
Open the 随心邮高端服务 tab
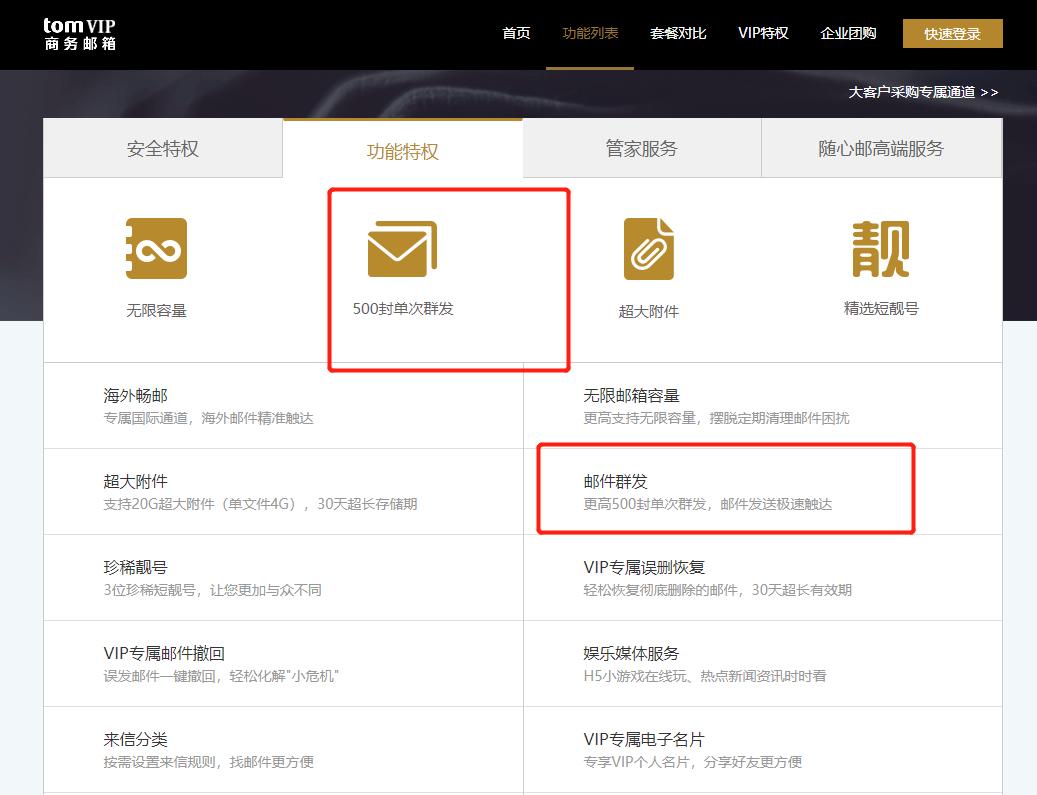[x=881, y=146]
